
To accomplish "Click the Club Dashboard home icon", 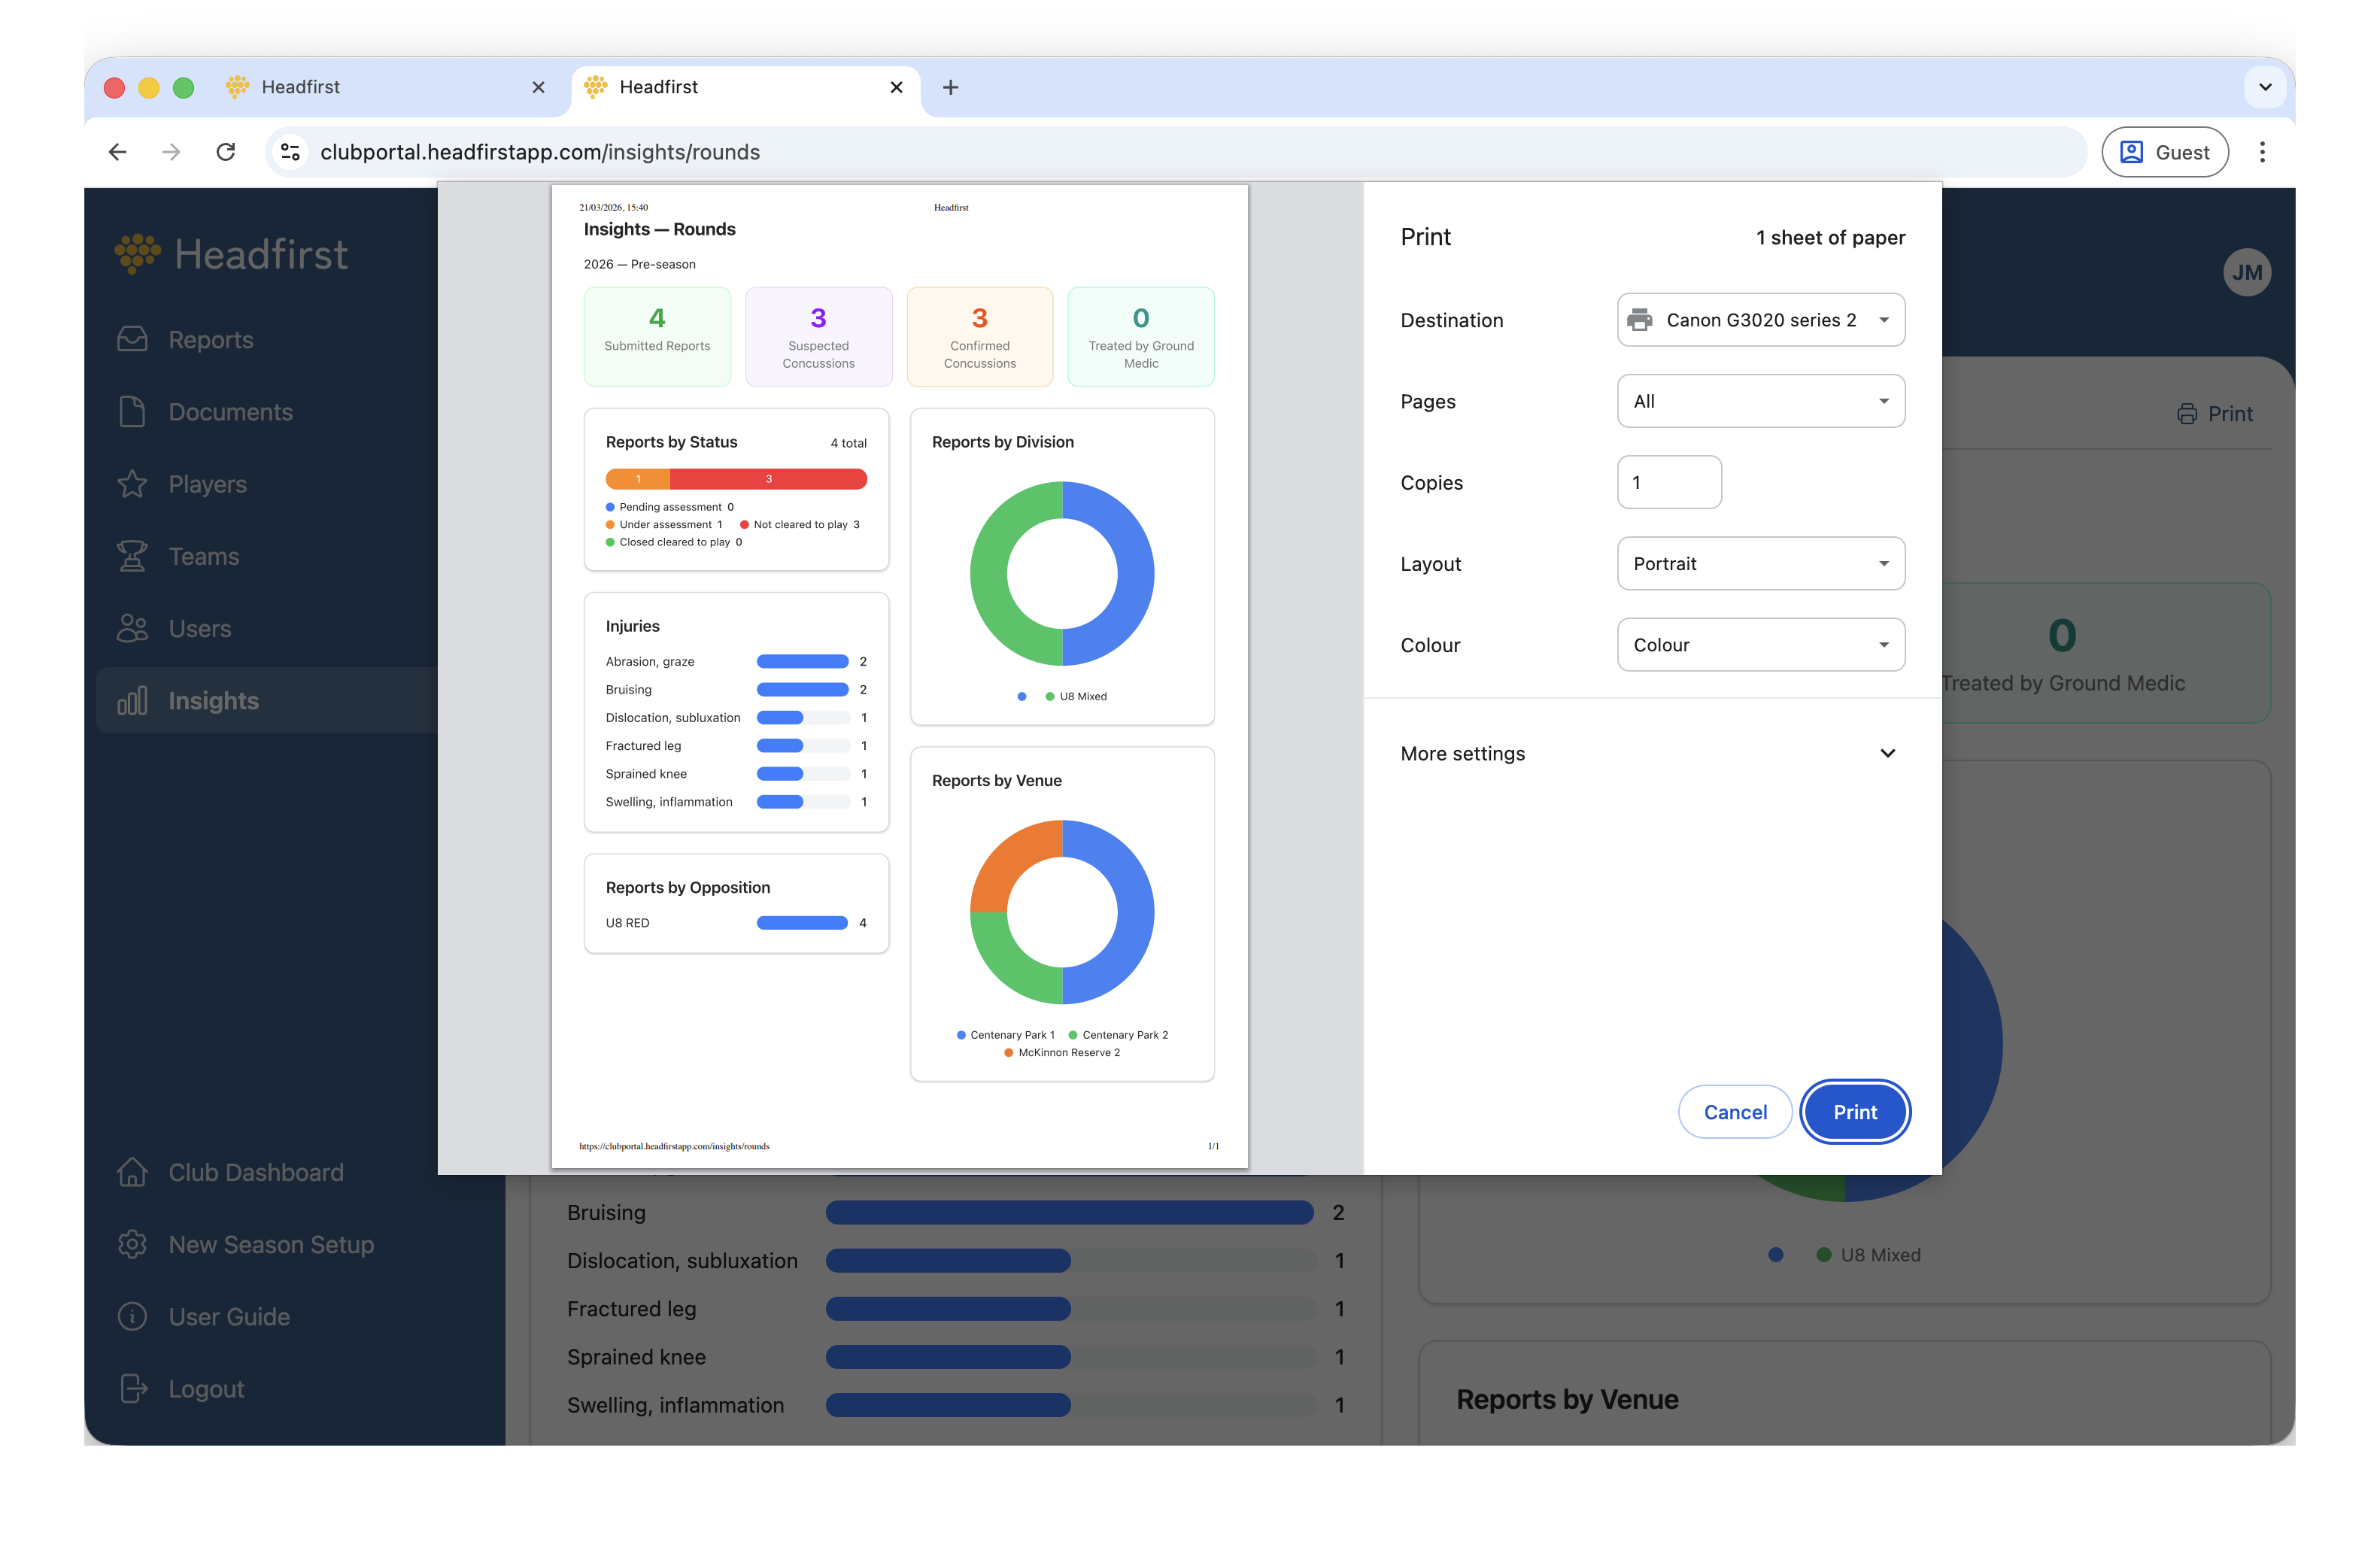I will pos(132,1172).
